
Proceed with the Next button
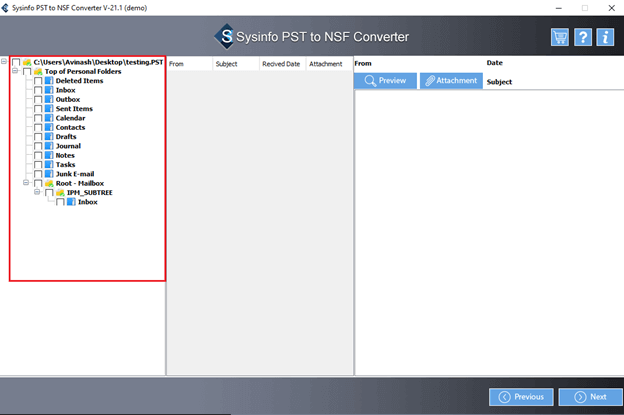click(x=591, y=397)
